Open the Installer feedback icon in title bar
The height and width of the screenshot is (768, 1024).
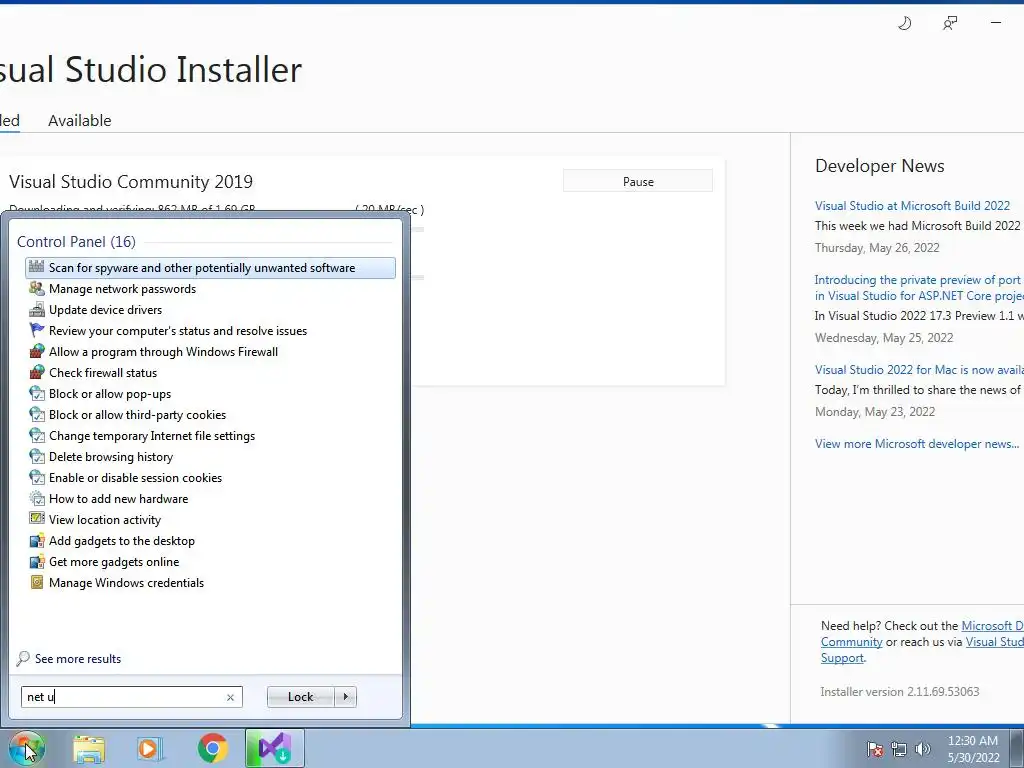[950, 24]
